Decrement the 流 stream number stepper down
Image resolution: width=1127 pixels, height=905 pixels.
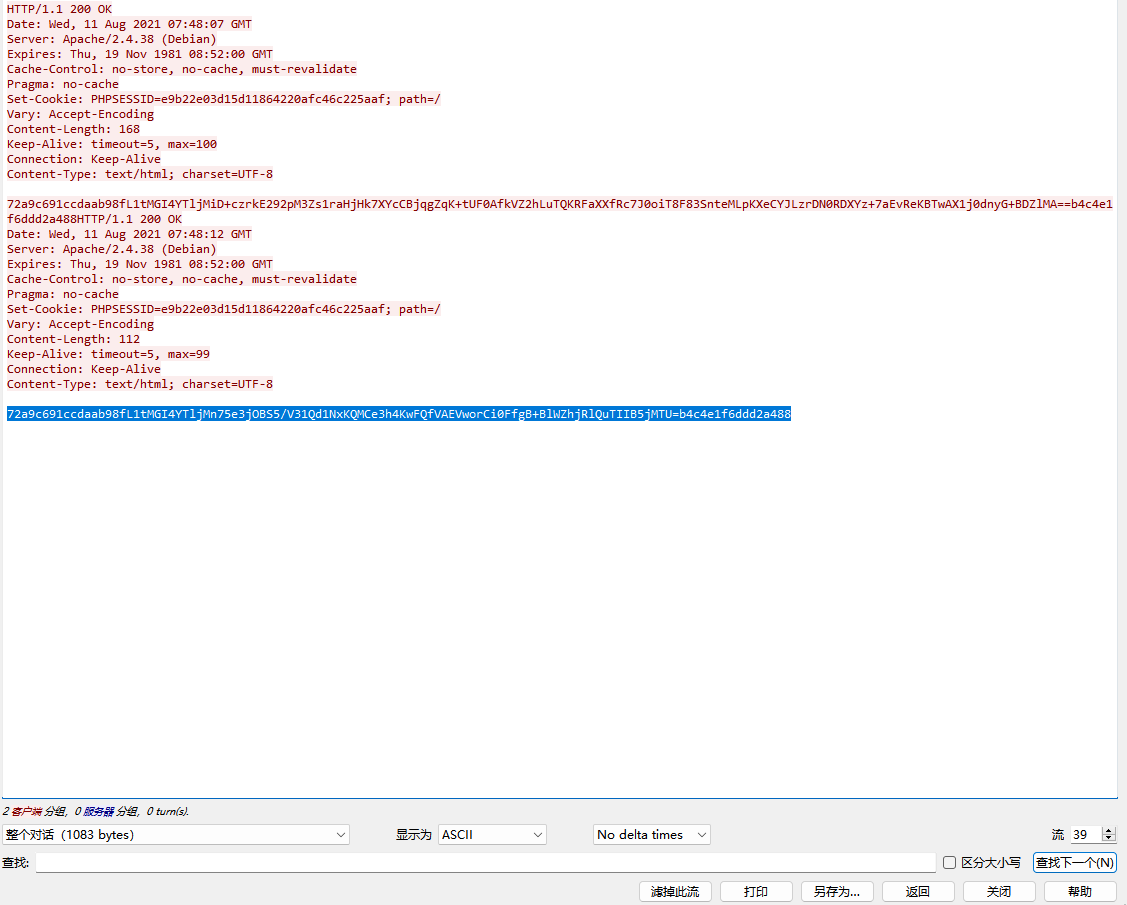click(1108, 839)
